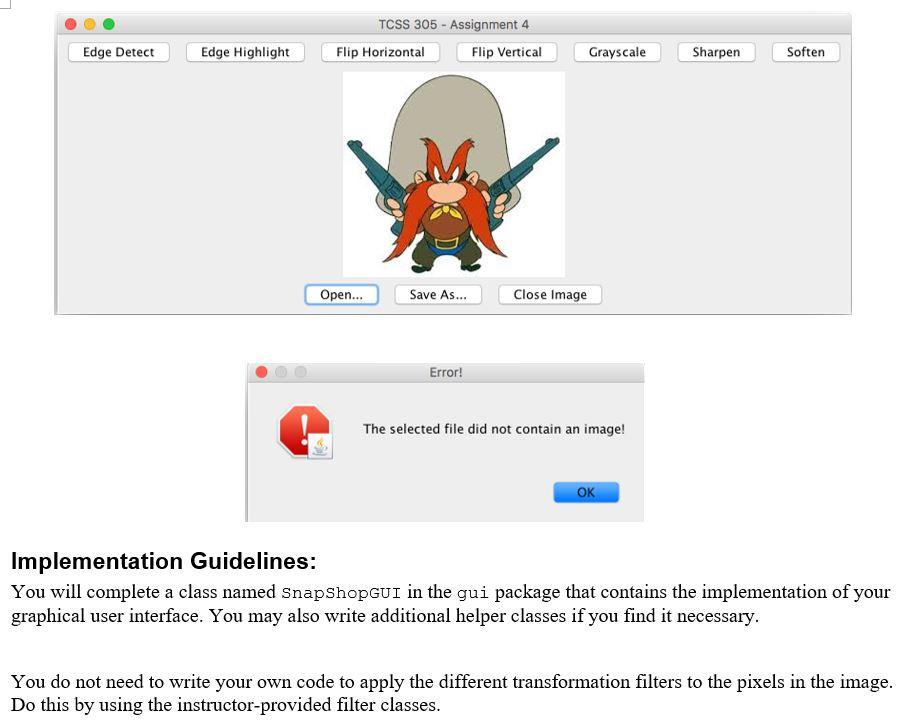Click the Yosemite Sam image preview
This screenshot has height=720, width=901.
[454, 174]
